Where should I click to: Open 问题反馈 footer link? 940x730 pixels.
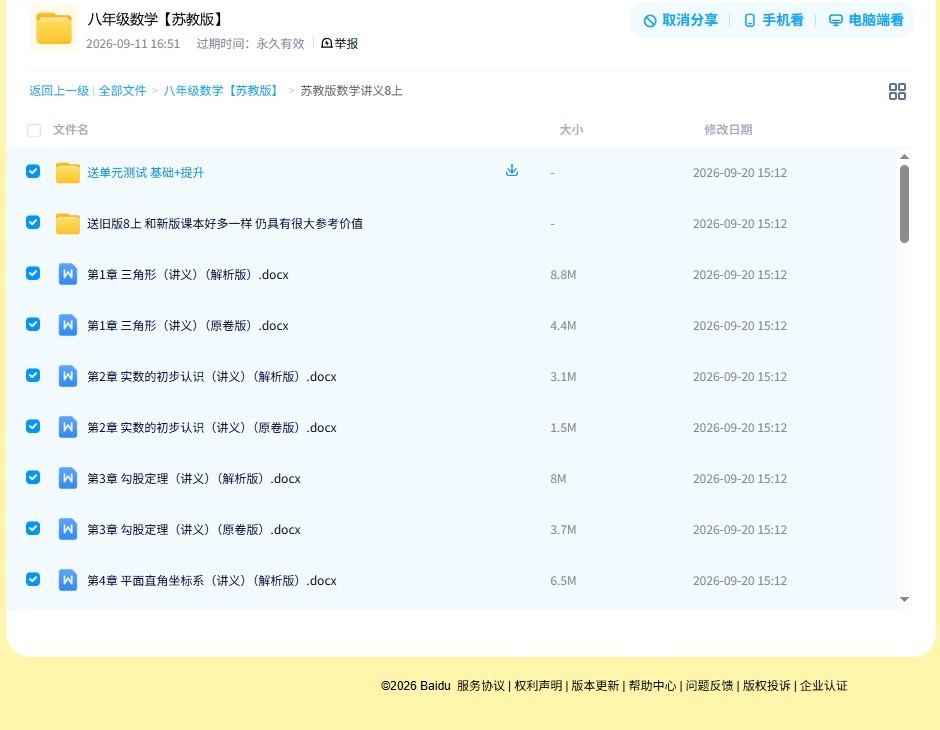(709, 686)
